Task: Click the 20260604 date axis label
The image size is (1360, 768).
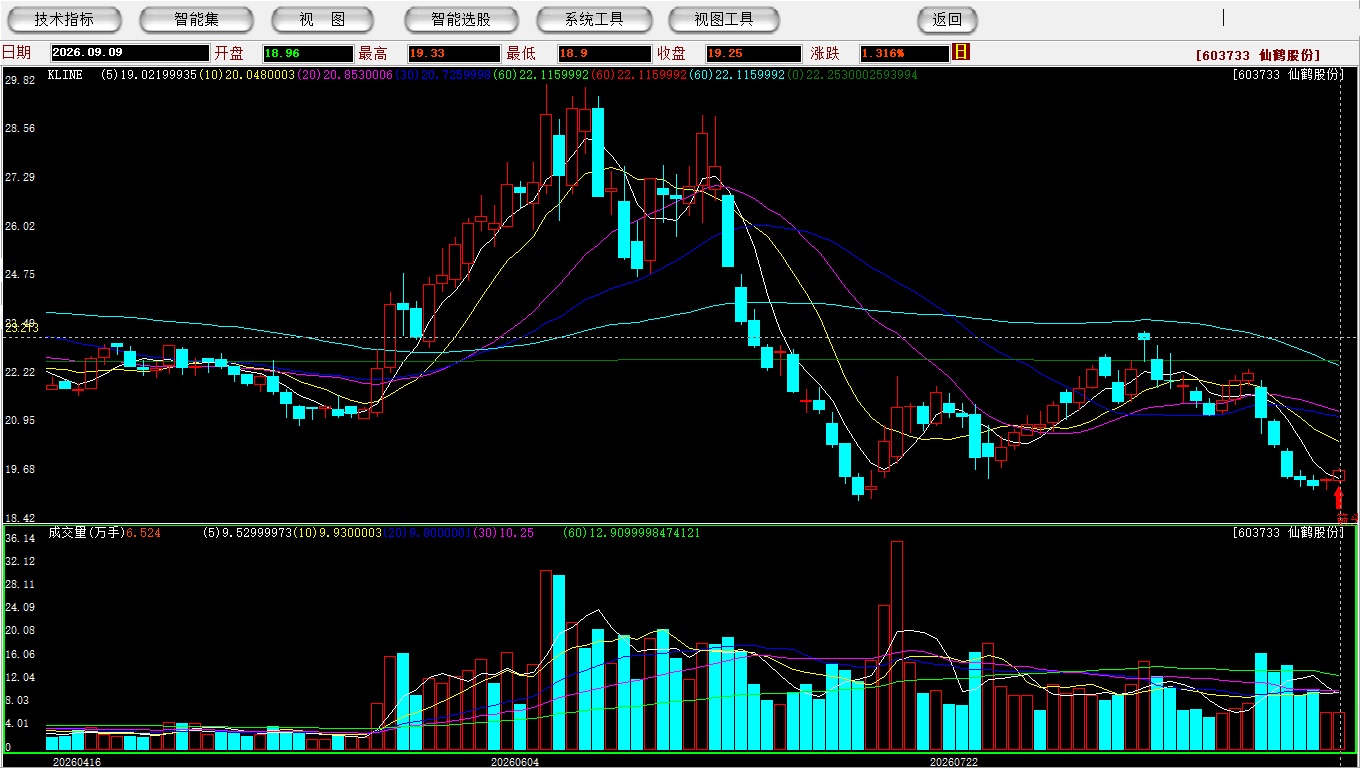Action: pyautogui.click(x=514, y=762)
